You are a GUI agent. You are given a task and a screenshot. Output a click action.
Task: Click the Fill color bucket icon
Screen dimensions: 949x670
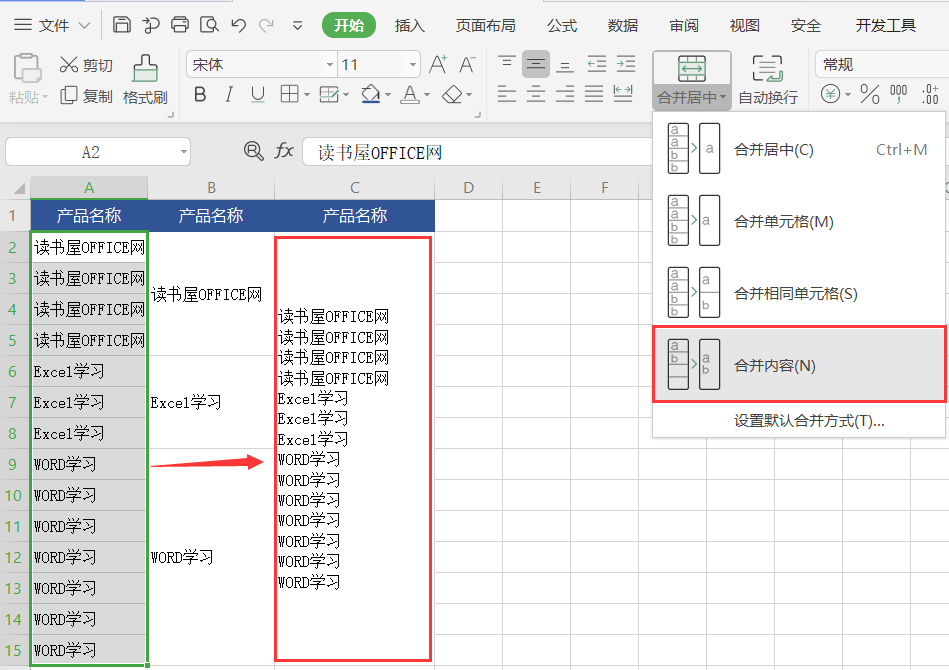point(370,94)
